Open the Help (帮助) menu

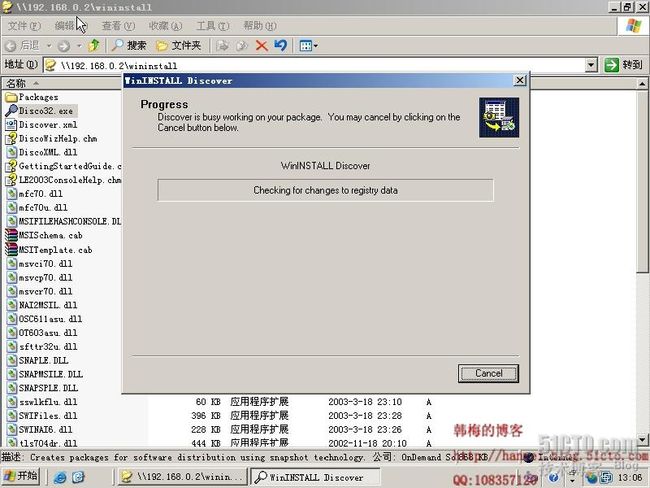pos(260,26)
